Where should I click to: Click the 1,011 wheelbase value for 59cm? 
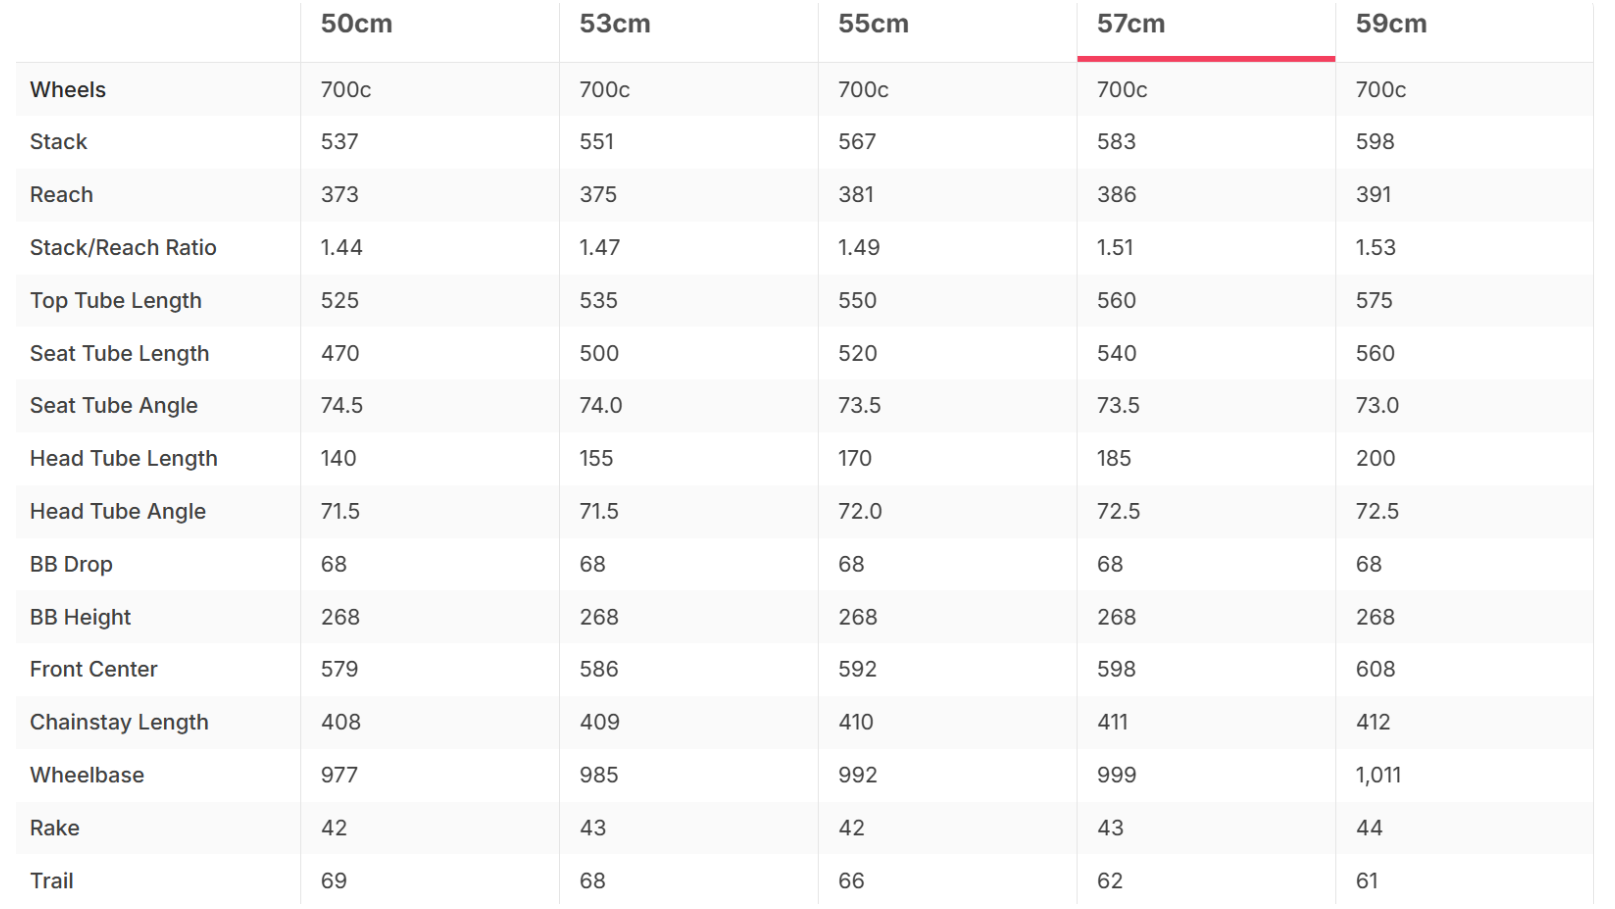tap(1378, 776)
